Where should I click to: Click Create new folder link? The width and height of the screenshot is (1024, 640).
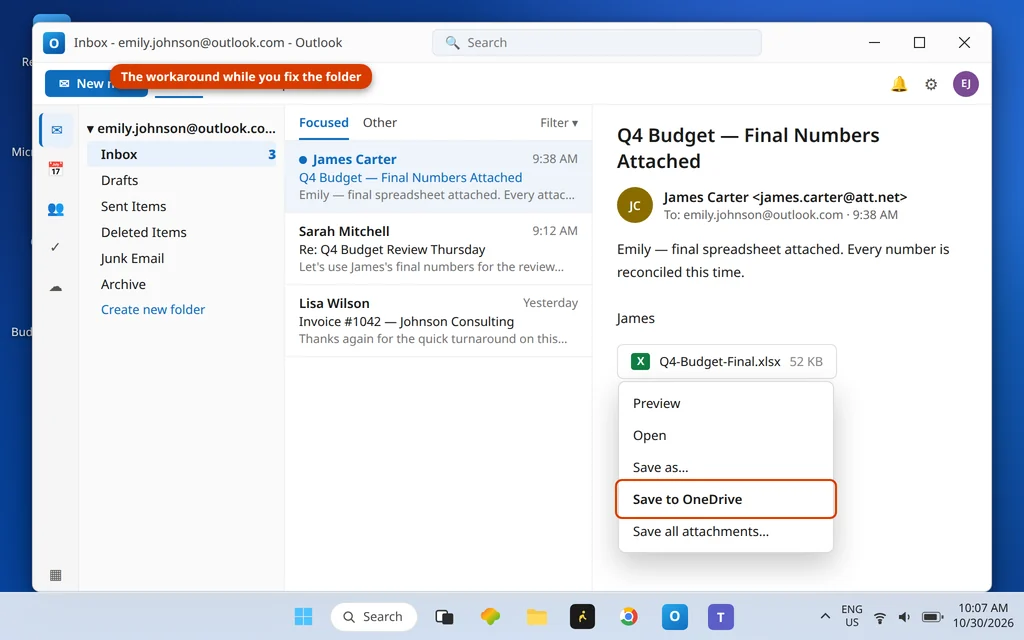[x=153, y=310]
